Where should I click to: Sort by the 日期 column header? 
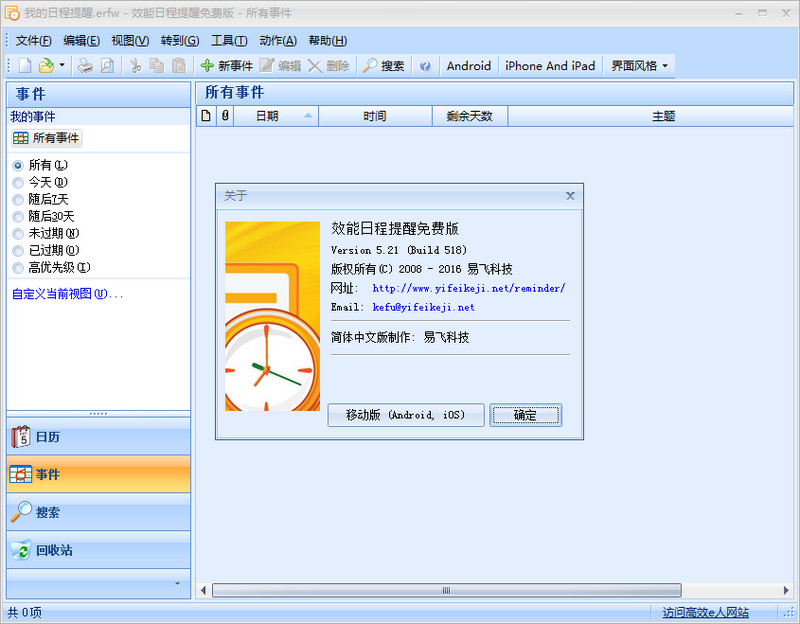click(x=276, y=116)
